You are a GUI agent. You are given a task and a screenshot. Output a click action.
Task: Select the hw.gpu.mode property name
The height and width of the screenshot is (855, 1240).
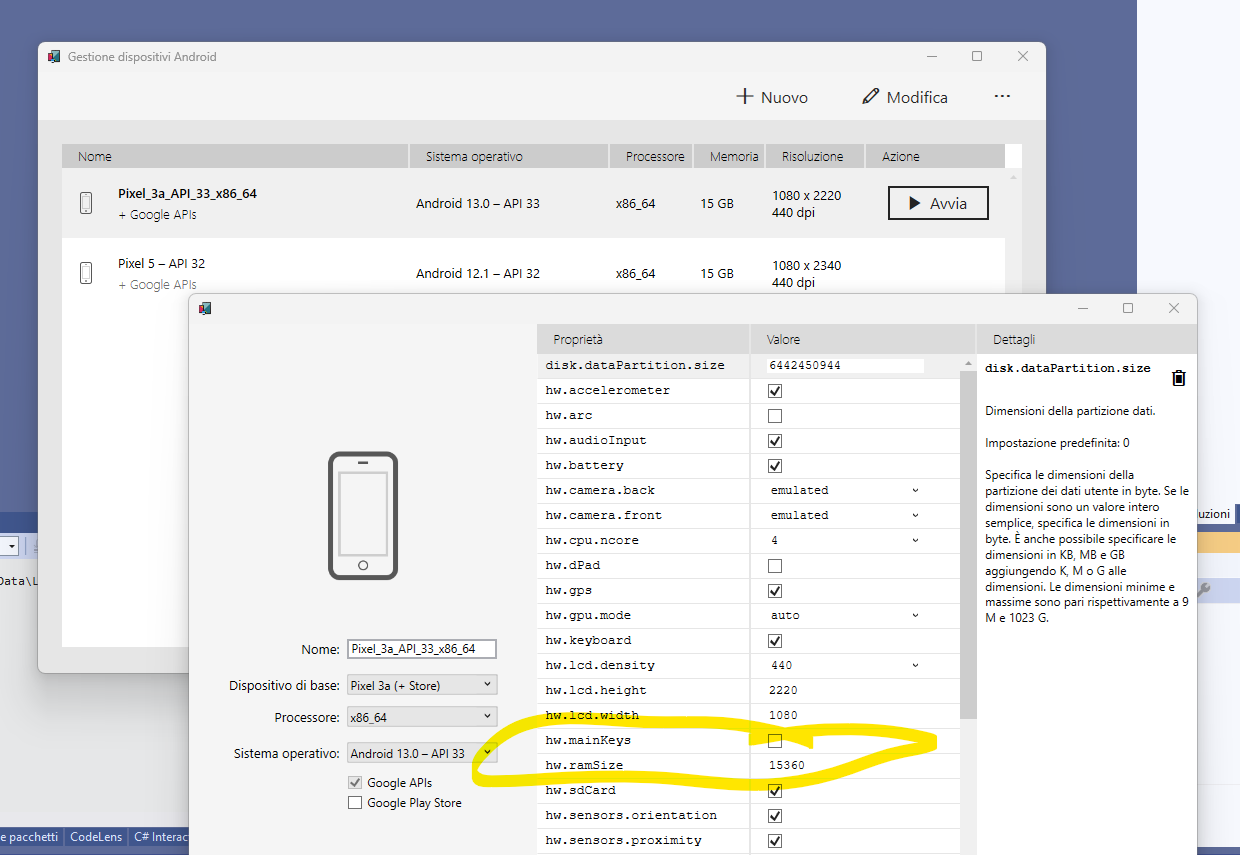pyautogui.click(x=588, y=616)
